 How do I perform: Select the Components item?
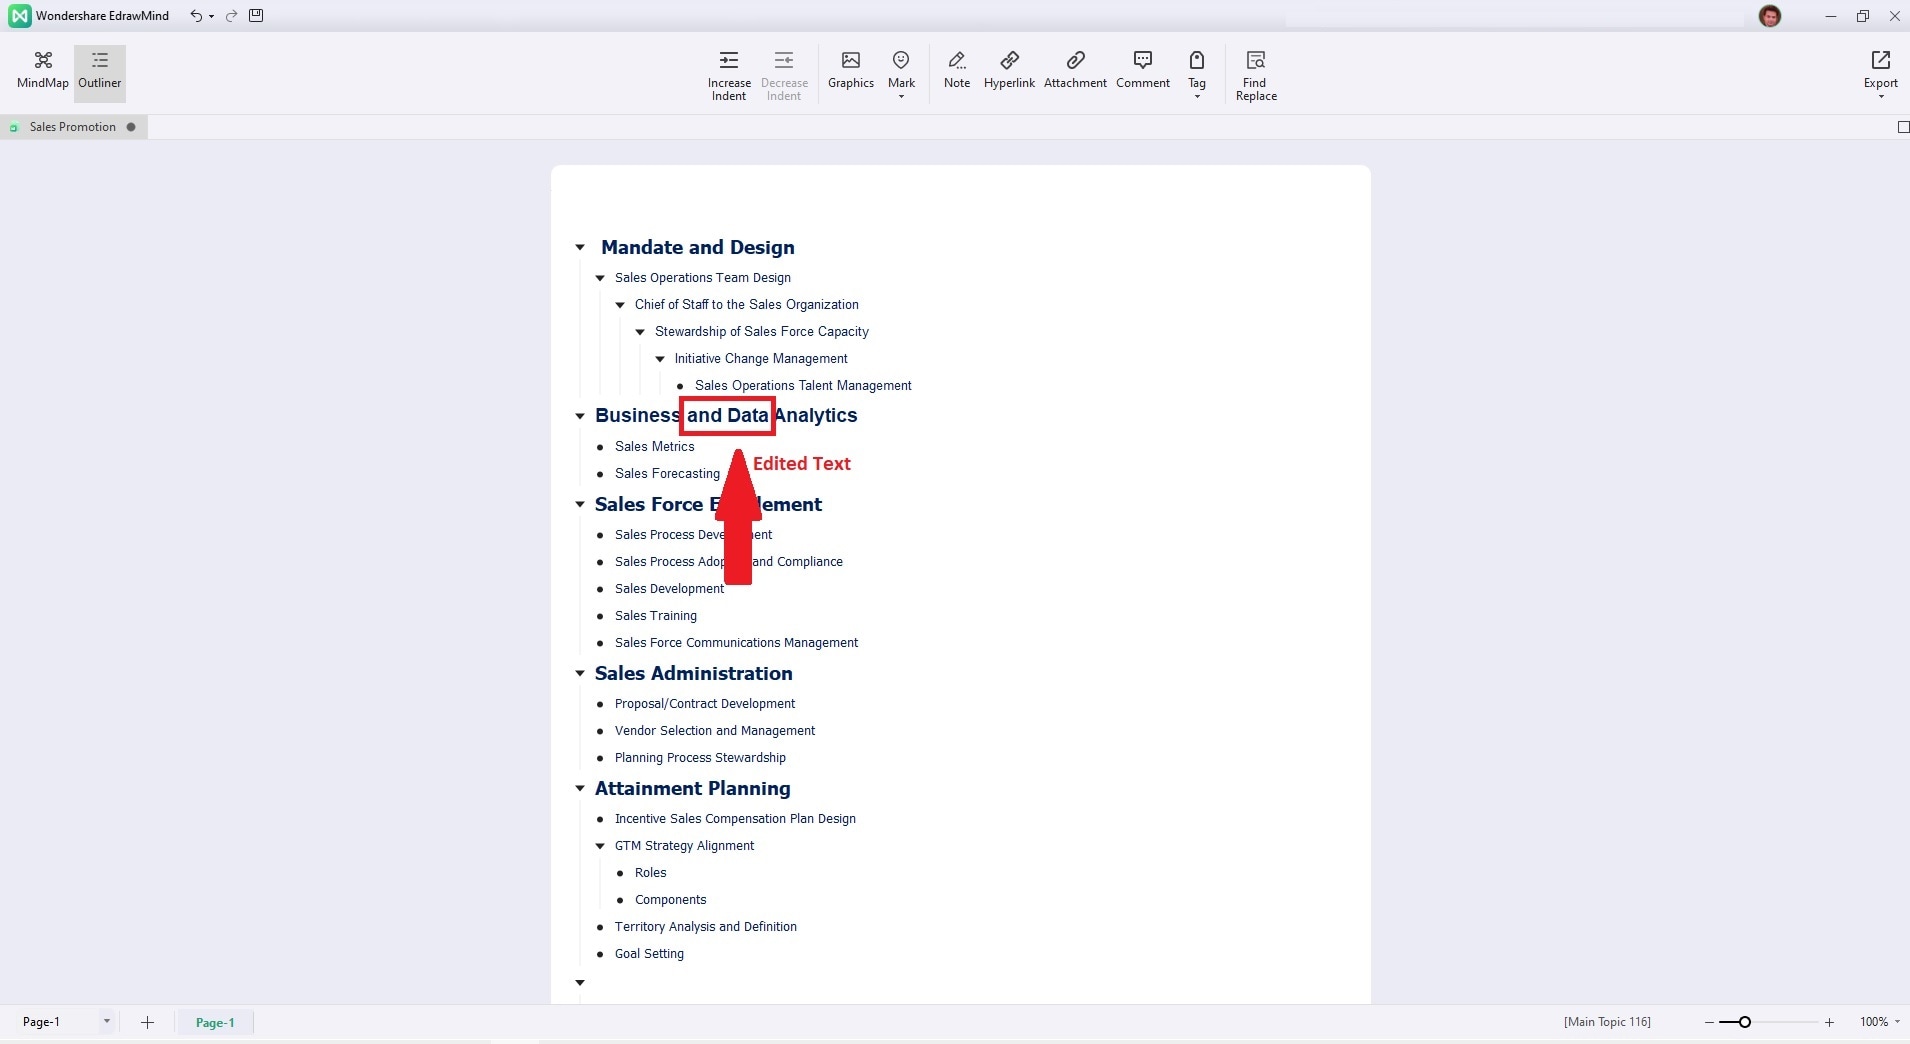point(670,900)
